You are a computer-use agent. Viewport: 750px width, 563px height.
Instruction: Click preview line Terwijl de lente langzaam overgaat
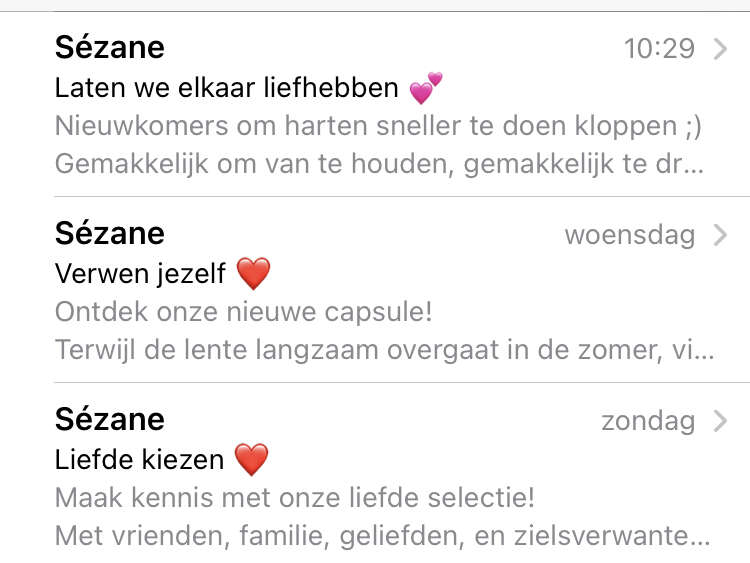point(385,350)
